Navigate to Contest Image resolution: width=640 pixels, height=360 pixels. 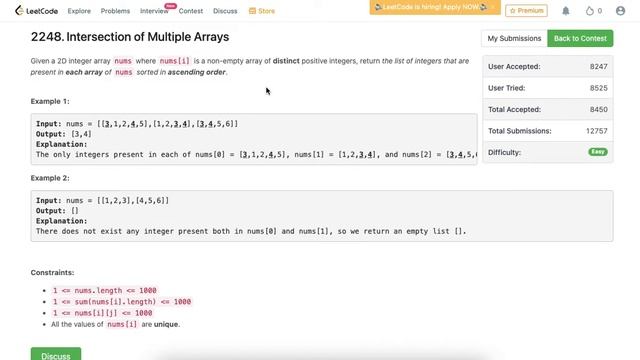(x=191, y=11)
